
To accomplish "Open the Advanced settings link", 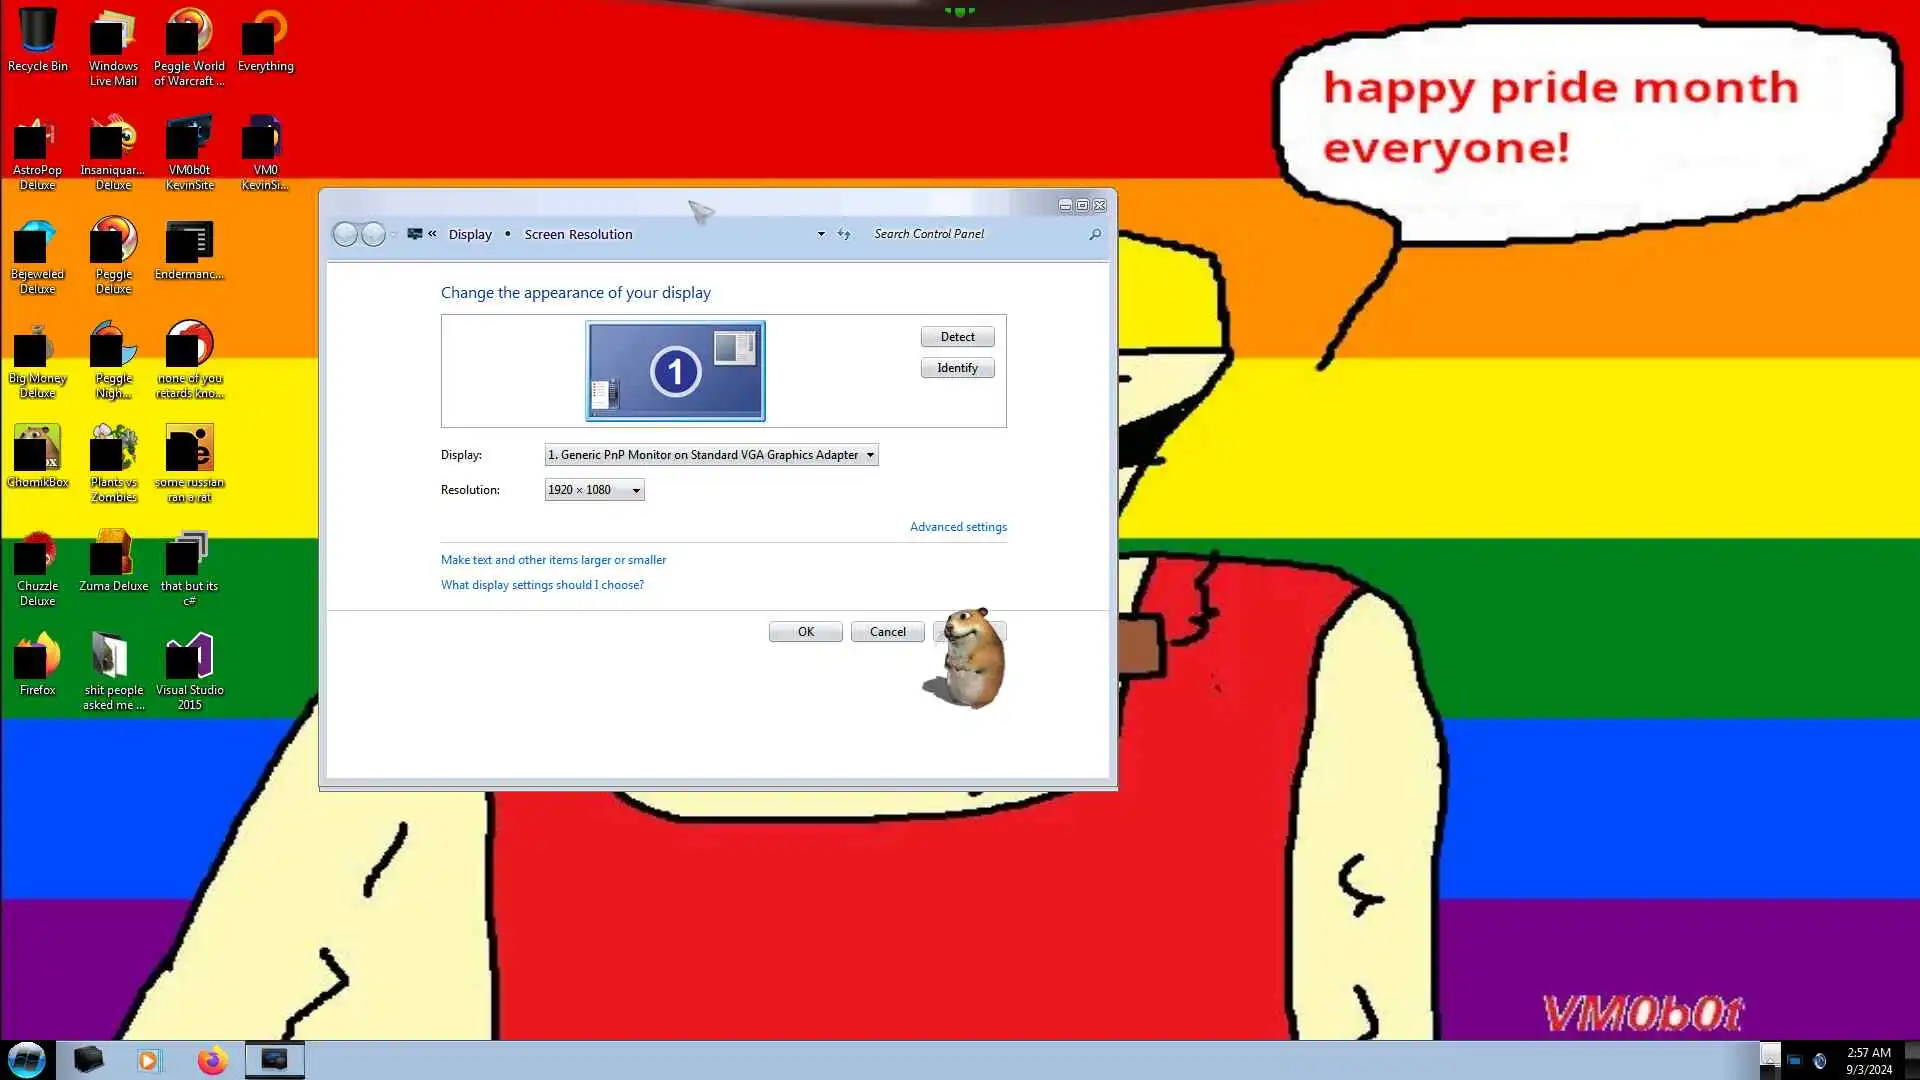I will 957,527.
